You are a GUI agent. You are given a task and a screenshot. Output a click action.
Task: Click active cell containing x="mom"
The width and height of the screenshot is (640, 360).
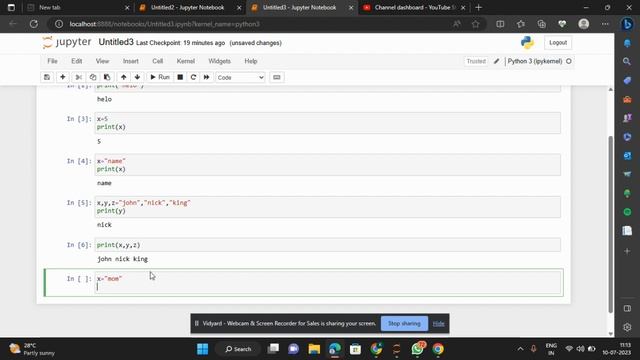tap(328, 282)
